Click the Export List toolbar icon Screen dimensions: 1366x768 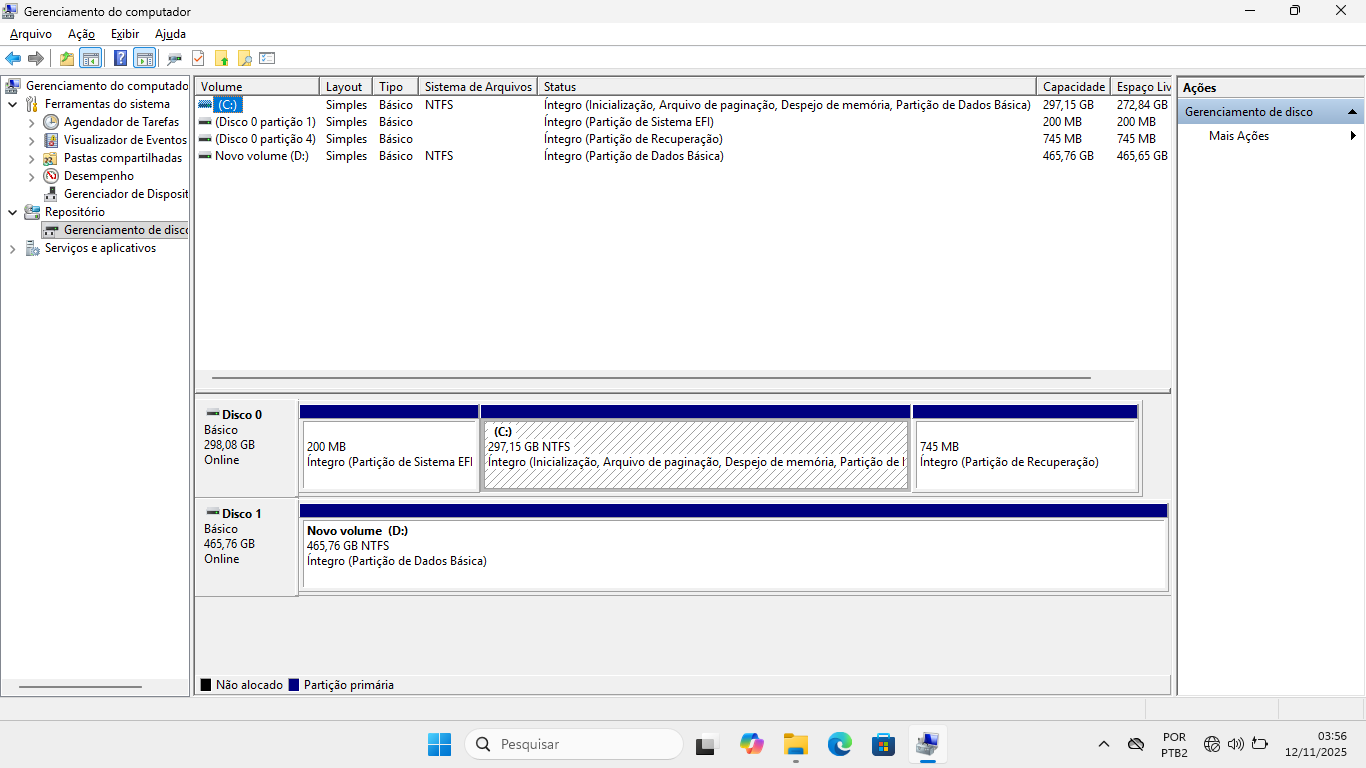pyautogui.click(x=267, y=58)
